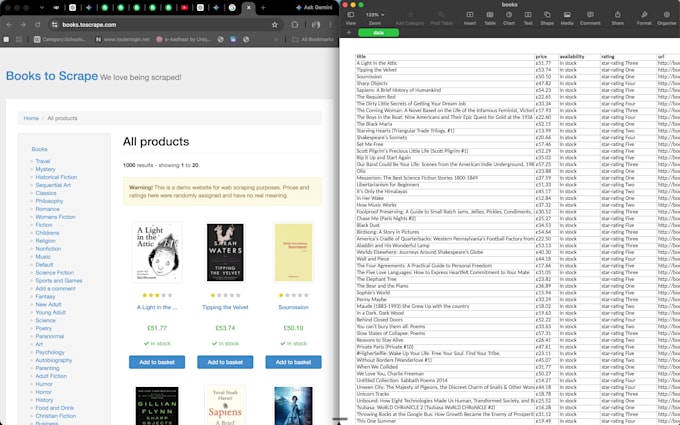
Task: Click Chrome's back arrow button
Action: [x=9, y=25]
